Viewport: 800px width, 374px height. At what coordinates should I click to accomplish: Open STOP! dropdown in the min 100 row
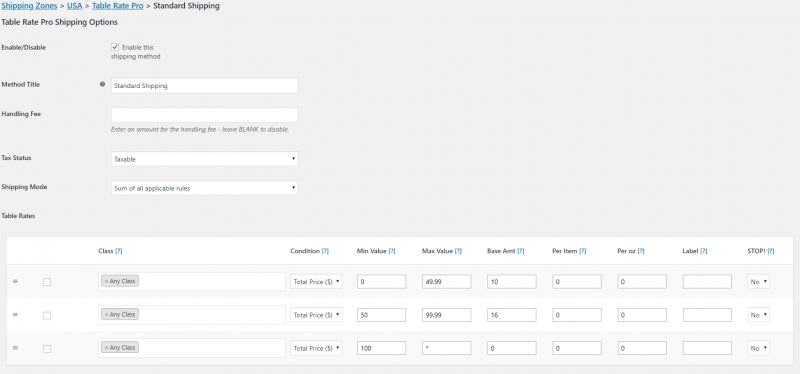(759, 348)
